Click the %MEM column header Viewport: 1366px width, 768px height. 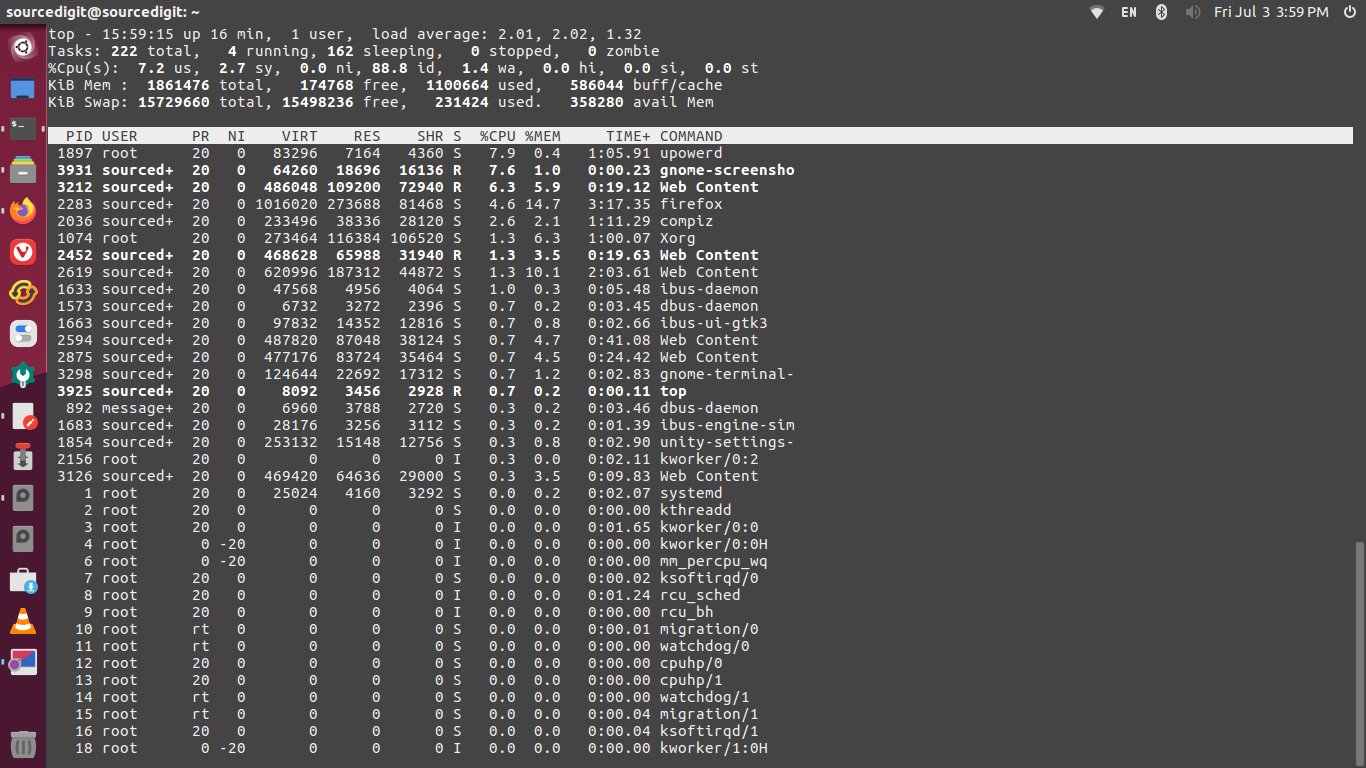(x=543, y=136)
